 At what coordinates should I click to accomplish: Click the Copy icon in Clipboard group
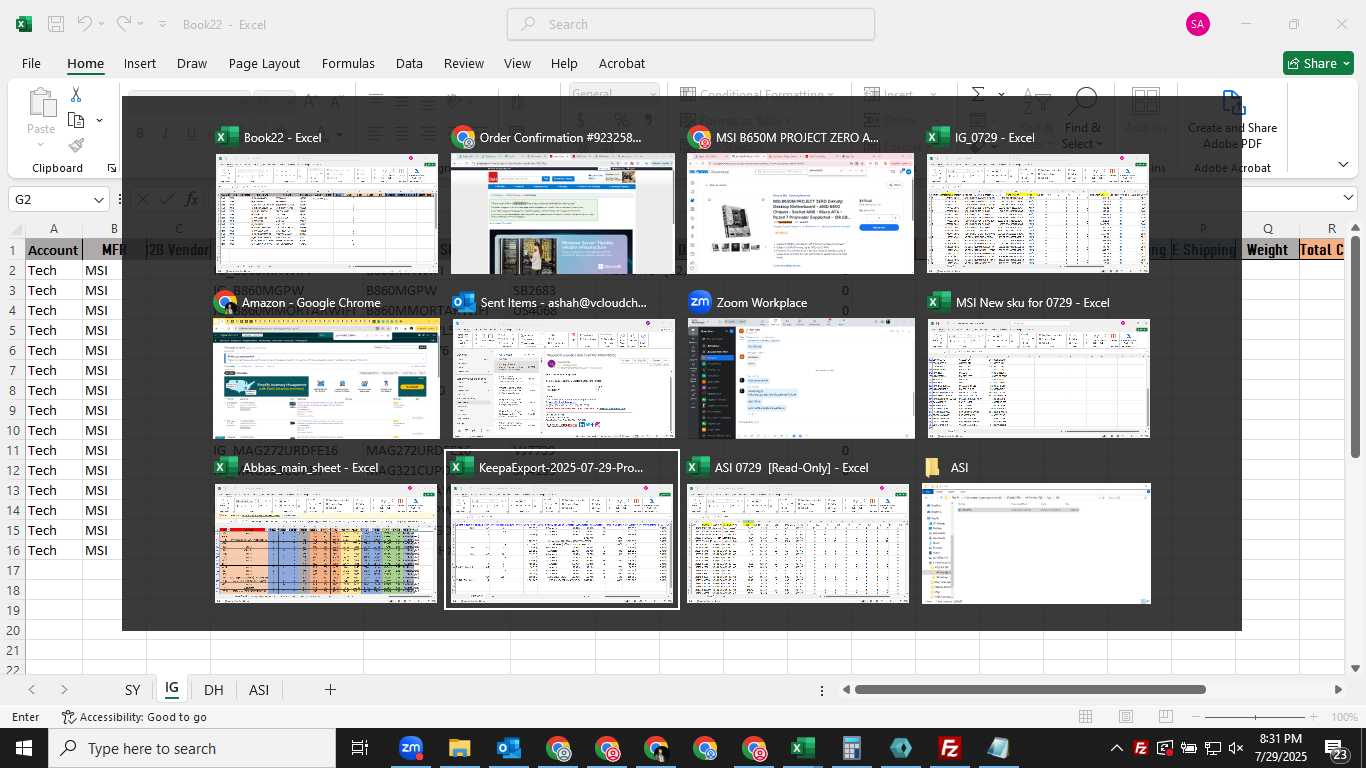pyautogui.click(x=76, y=120)
